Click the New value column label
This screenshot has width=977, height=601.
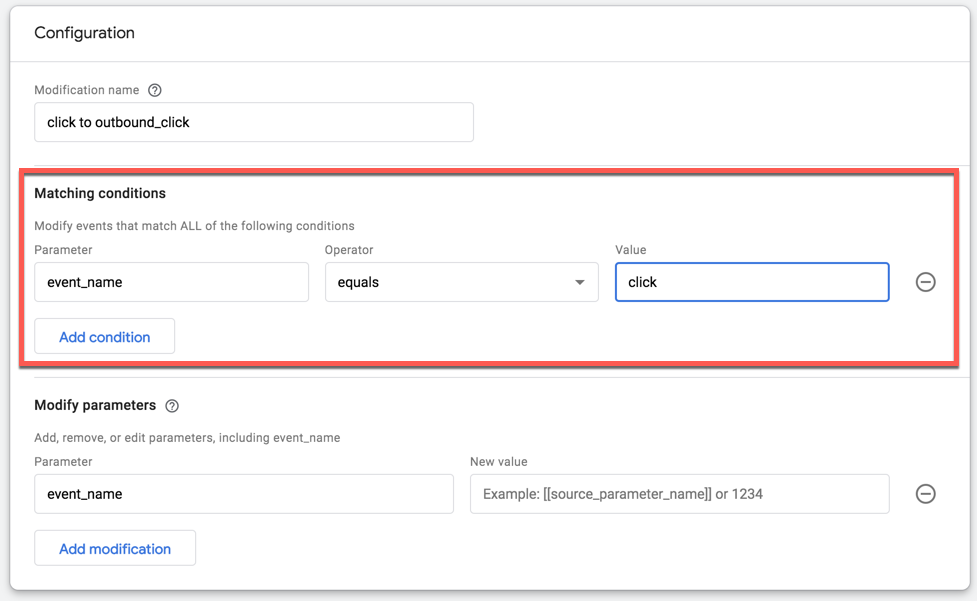498,462
